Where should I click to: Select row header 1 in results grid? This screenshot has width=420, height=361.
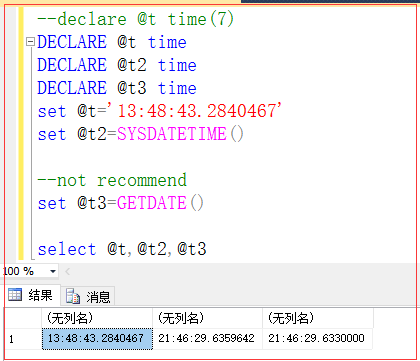tap(23, 339)
